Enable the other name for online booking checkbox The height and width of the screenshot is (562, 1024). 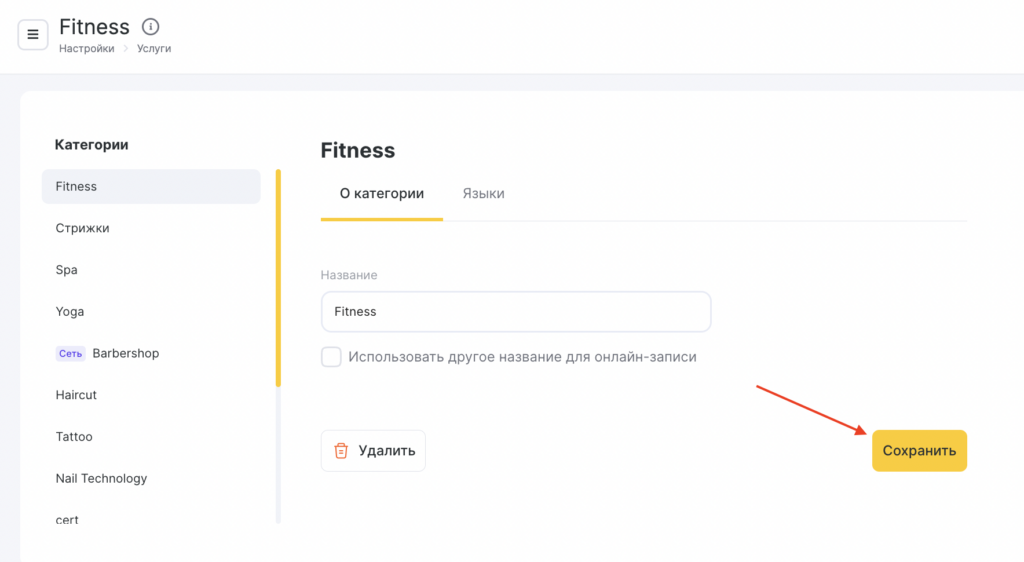(x=331, y=357)
